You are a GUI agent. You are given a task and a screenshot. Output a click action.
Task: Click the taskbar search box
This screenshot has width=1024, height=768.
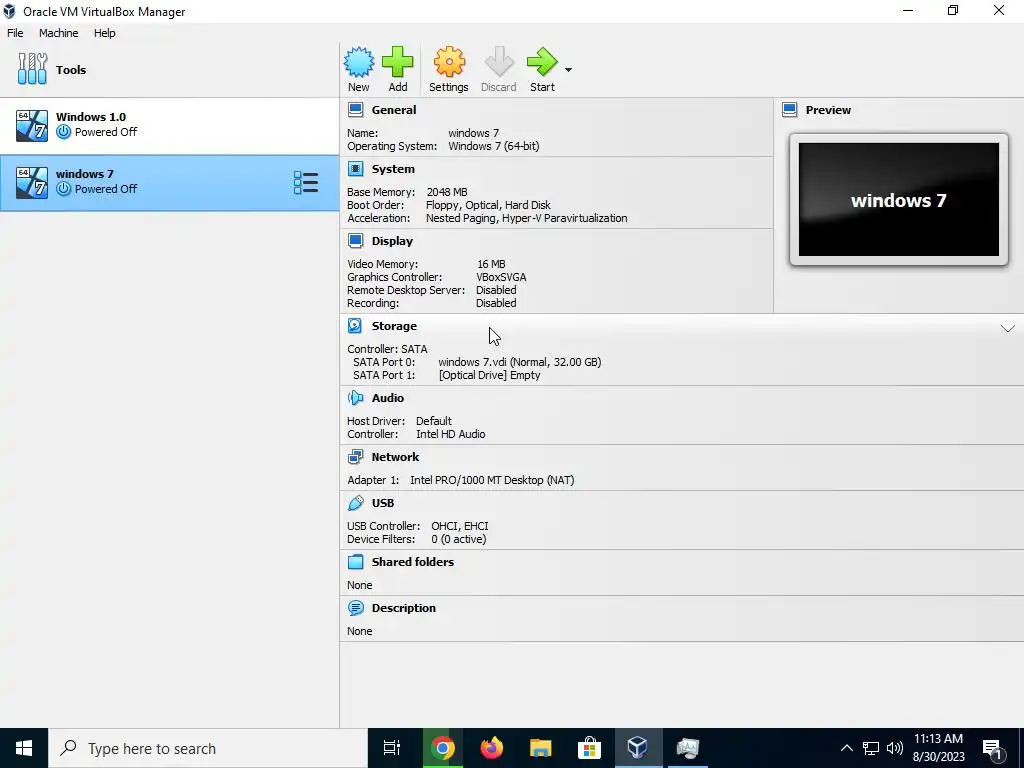208,748
